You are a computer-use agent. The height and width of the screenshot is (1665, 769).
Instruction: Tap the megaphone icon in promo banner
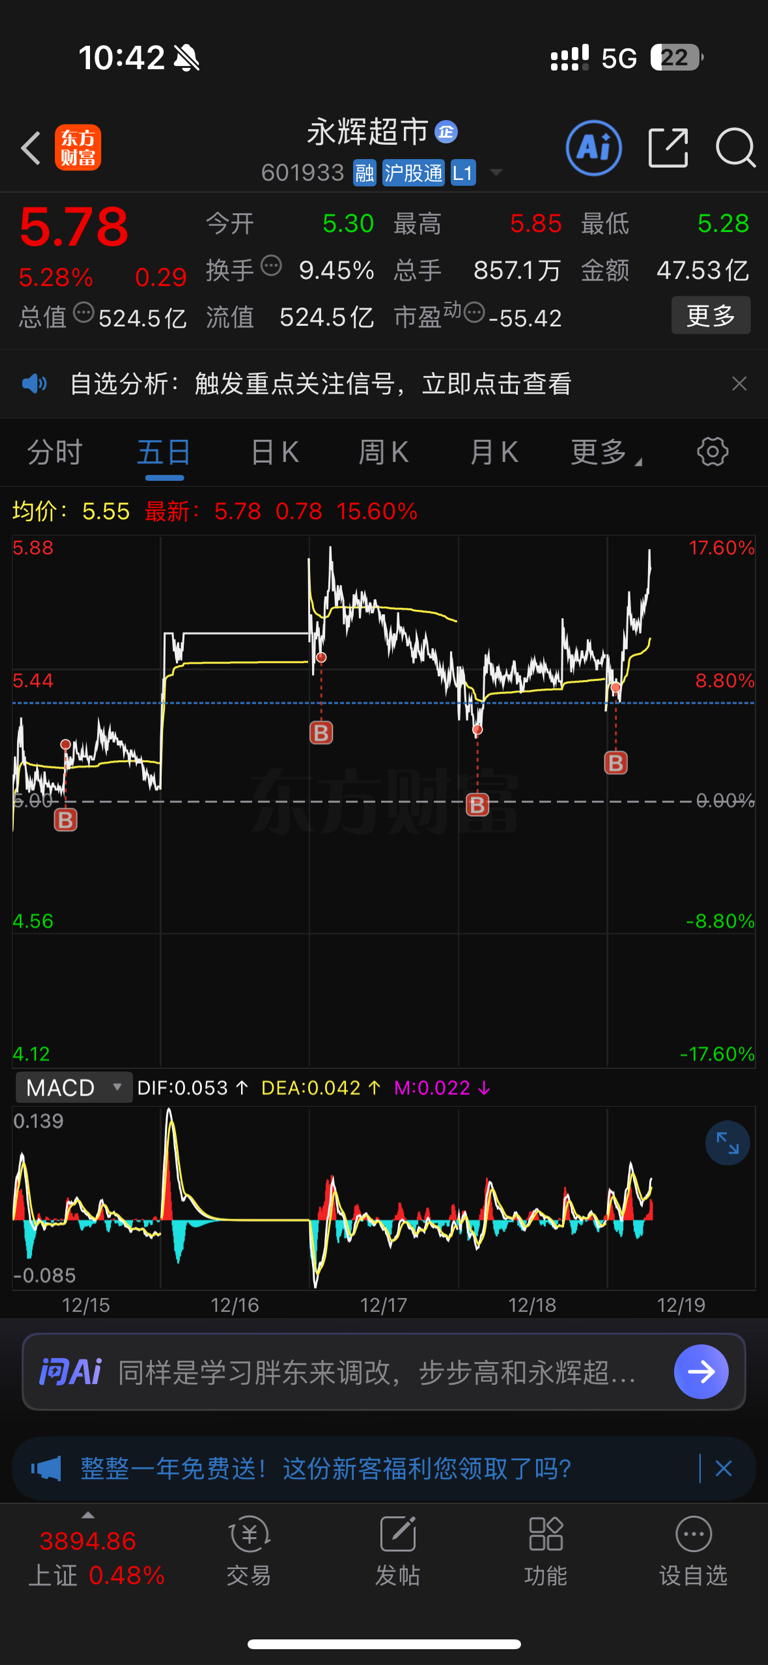click(x=46, y=1468)
